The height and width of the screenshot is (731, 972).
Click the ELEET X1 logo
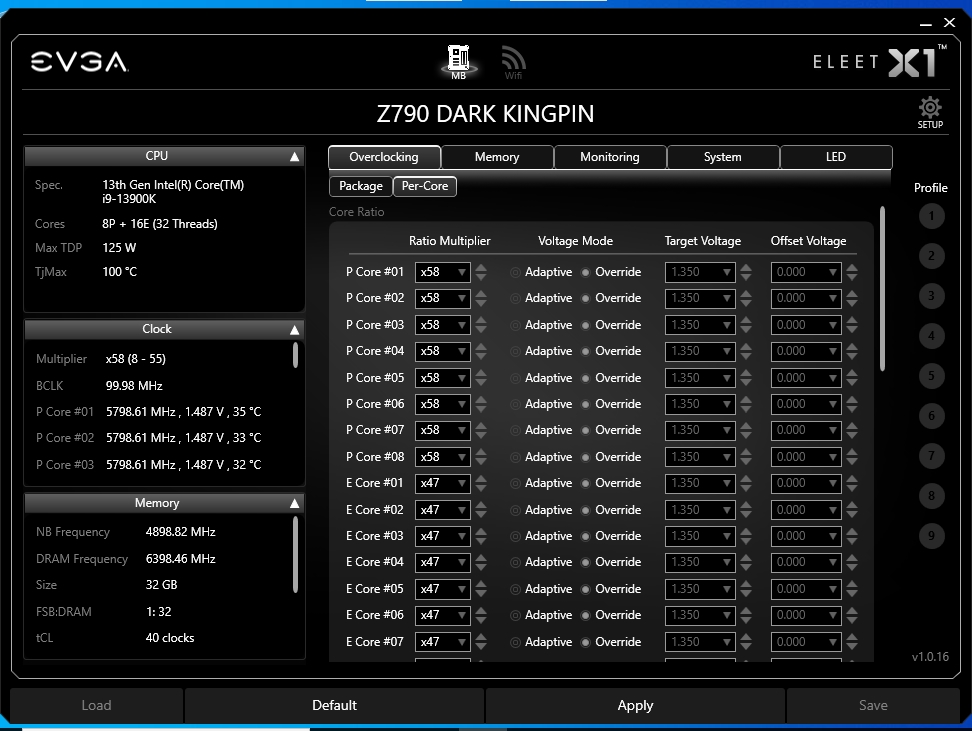pyautogui.click(x=880, y=61)
